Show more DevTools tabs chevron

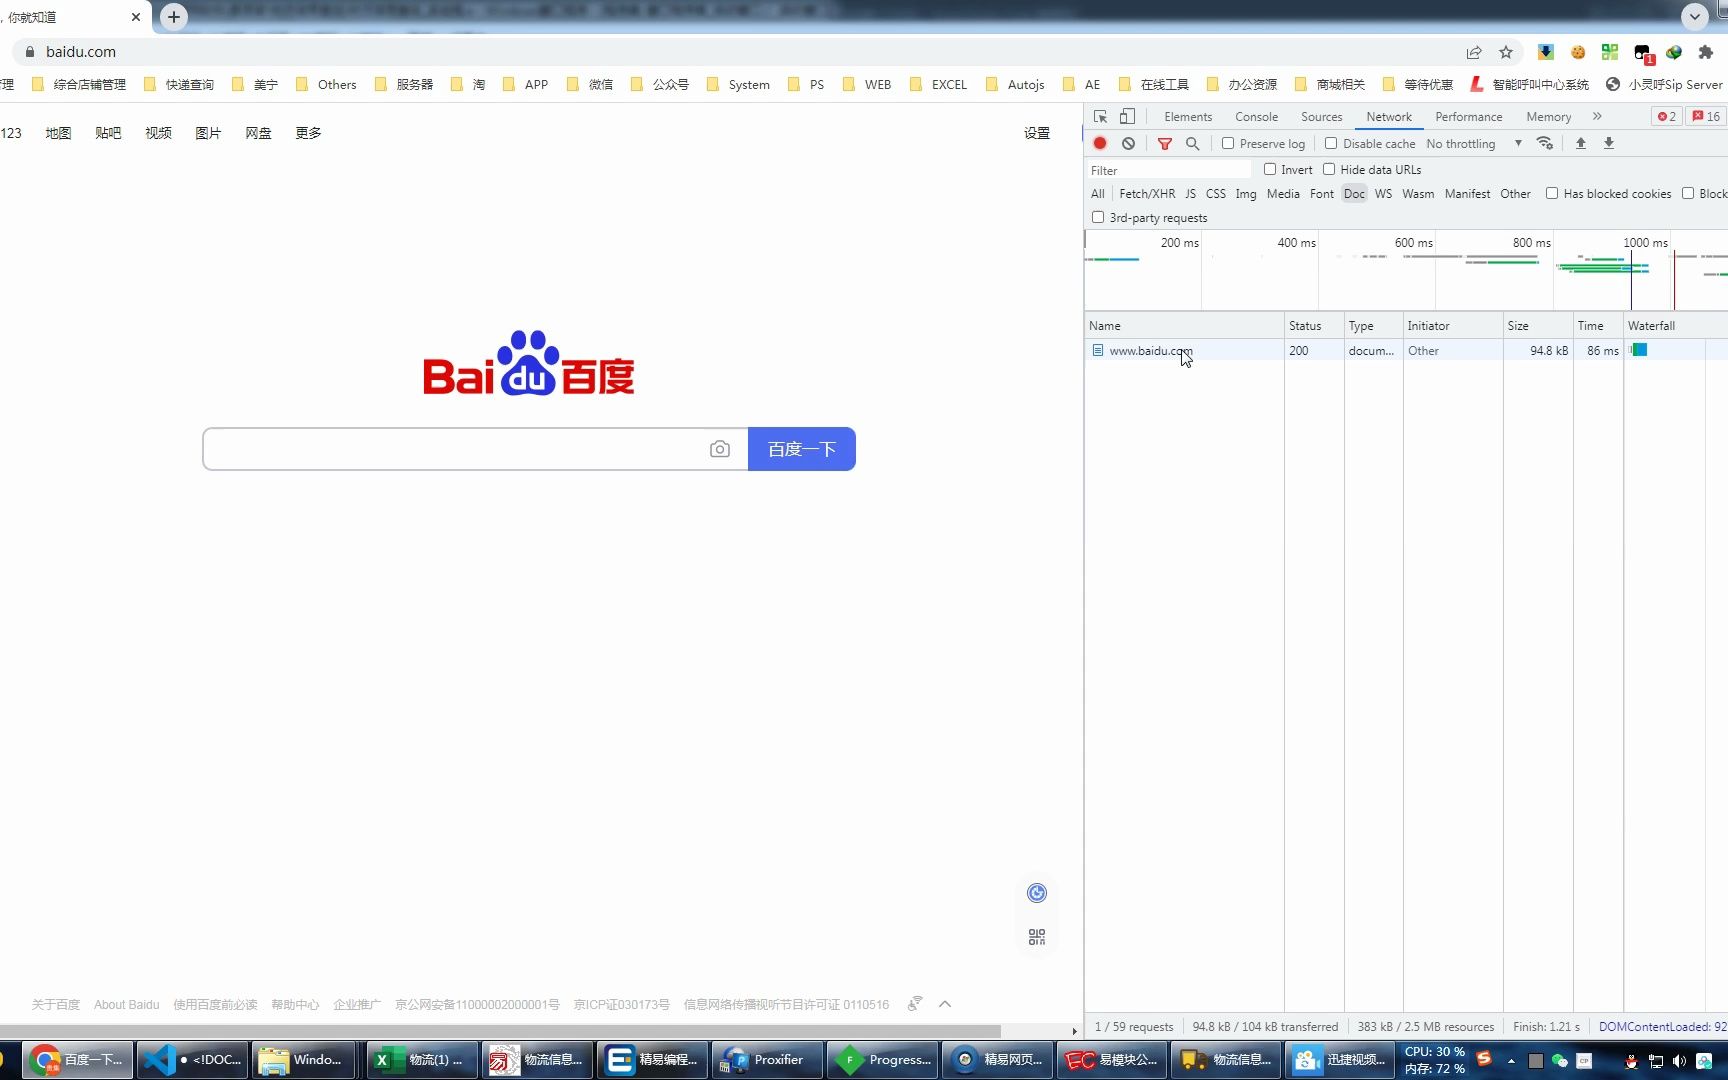click(x=1597, y=116)
